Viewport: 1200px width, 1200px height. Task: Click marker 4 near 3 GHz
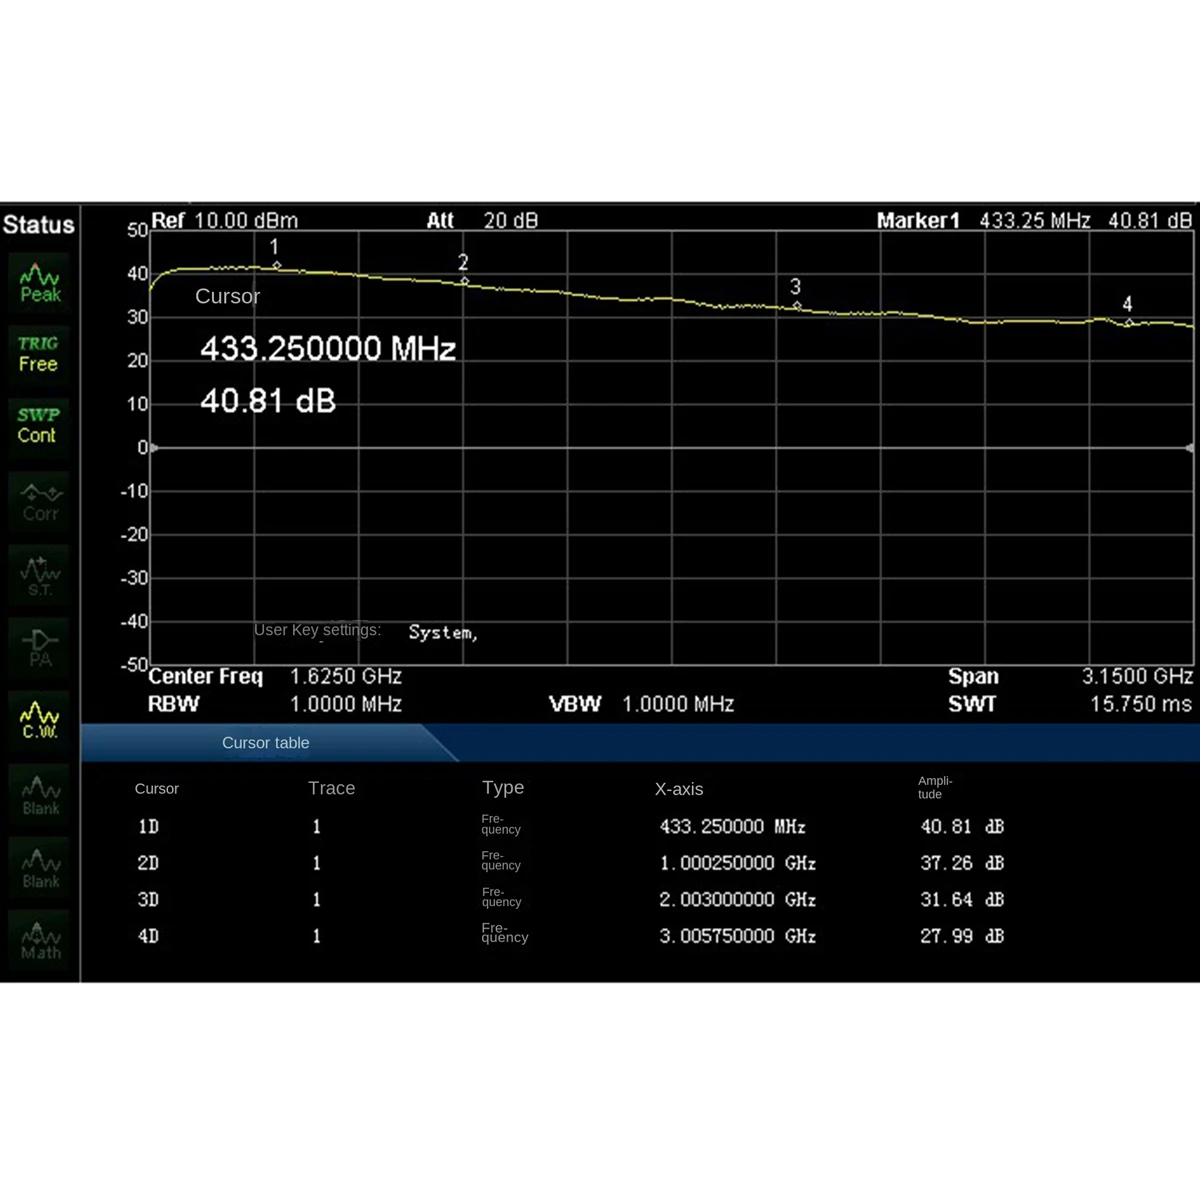pos(1128,322)
